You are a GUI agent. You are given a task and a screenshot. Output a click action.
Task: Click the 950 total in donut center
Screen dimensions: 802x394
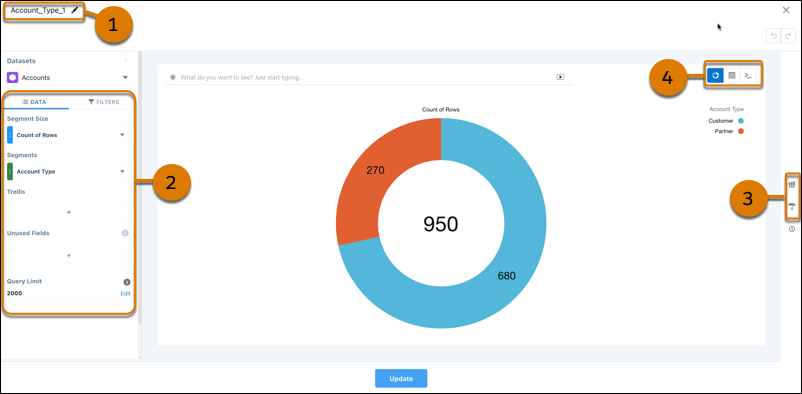[x=441, y=224]
